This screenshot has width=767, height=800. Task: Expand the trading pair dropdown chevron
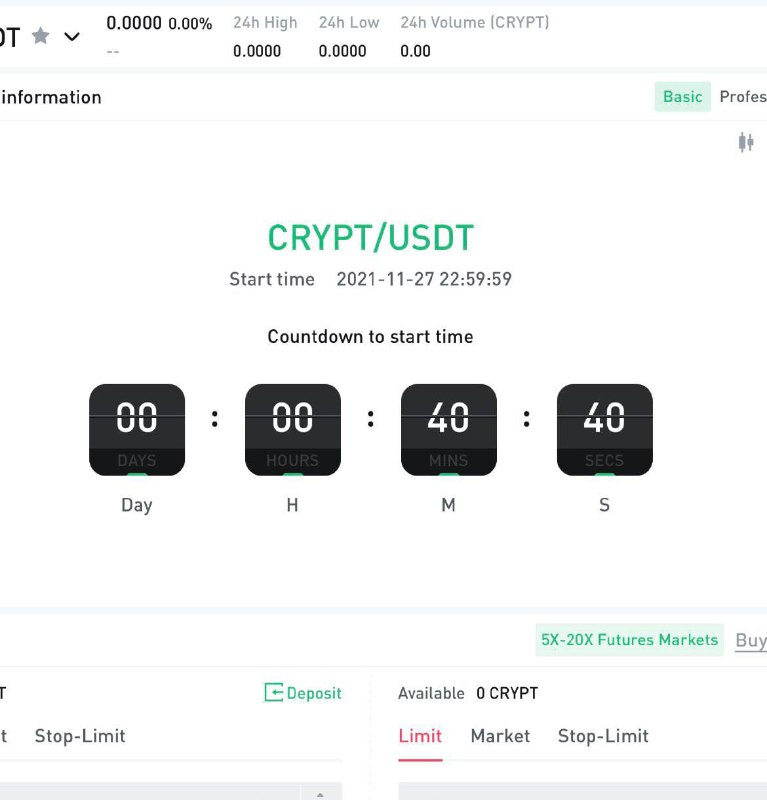point(72,37)
